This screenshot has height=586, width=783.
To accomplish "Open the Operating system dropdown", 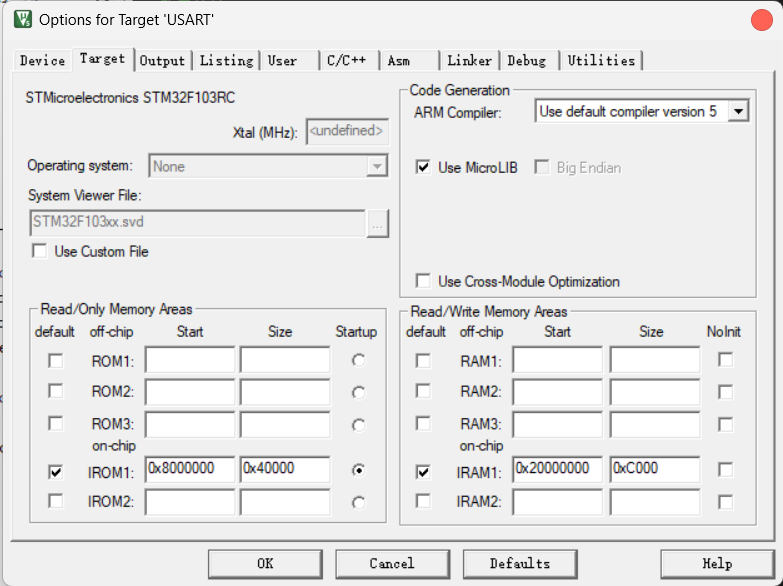I will click(x=268, y=166).
